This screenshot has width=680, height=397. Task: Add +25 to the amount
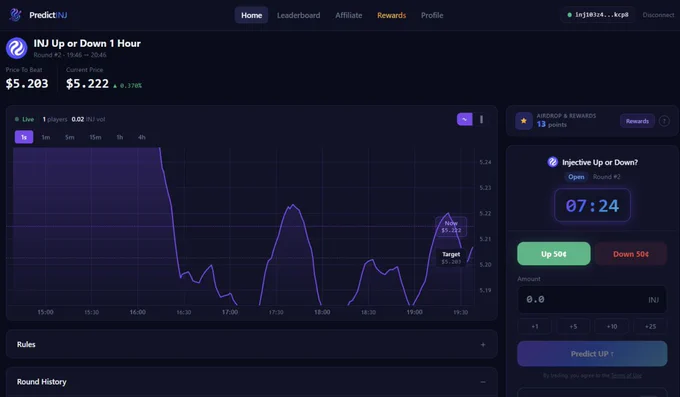point(650,326)
